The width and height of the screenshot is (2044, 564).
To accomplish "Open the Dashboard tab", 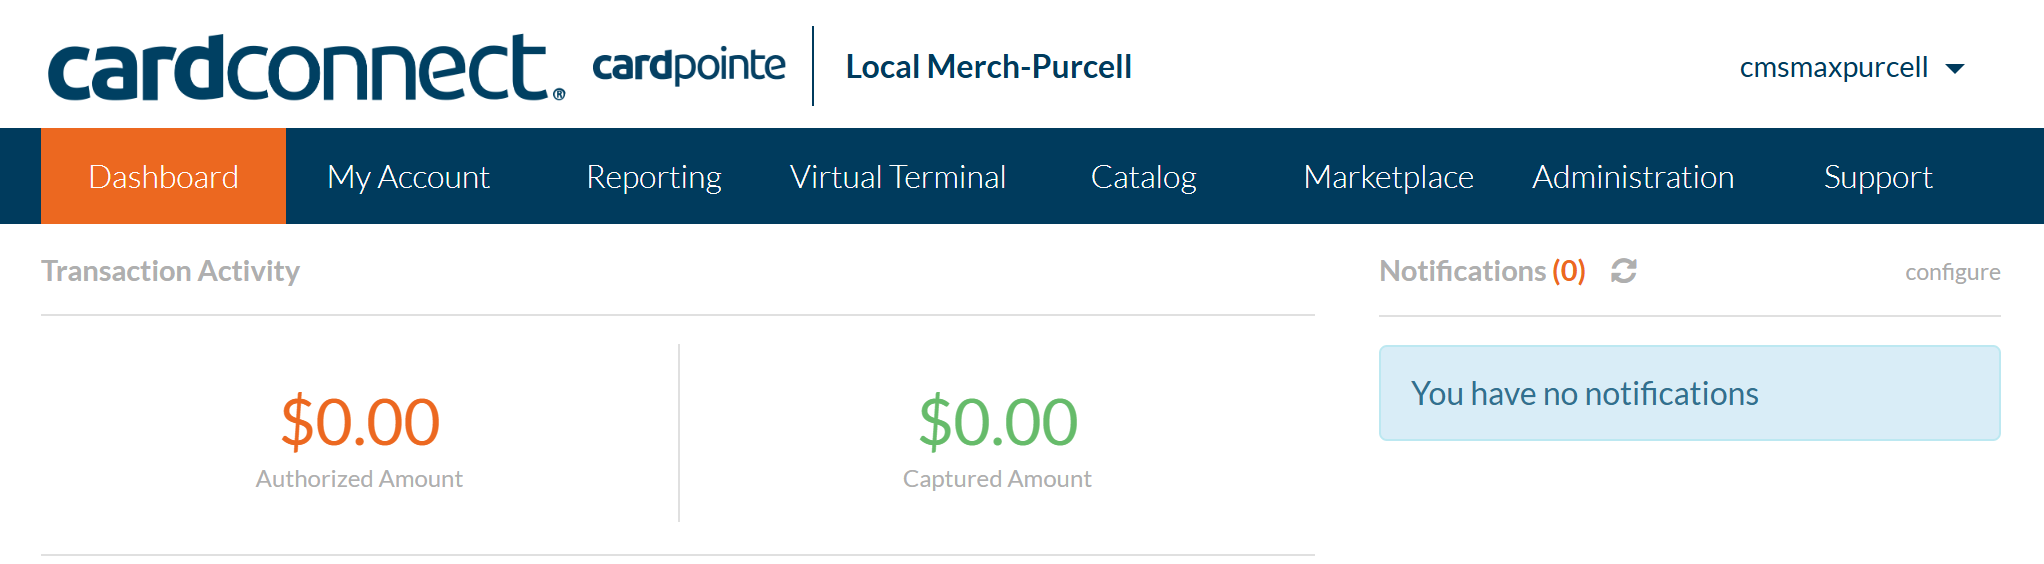I will pyautogui.click(x=164, y=177).
